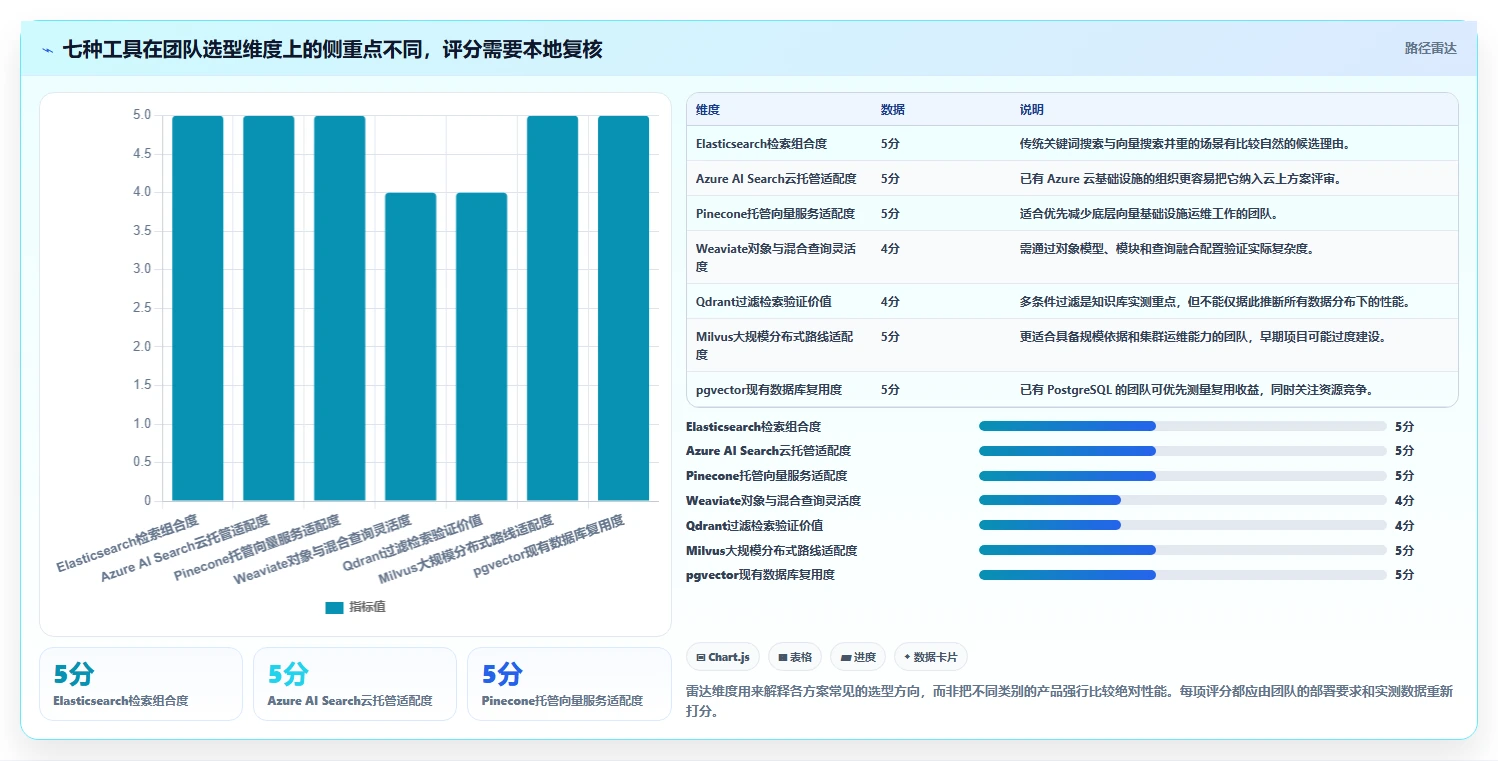Click the Elasticsearch检索组合度 progress bar
The height and width of the screenshot is (761, 1498).
point(1183,426)
